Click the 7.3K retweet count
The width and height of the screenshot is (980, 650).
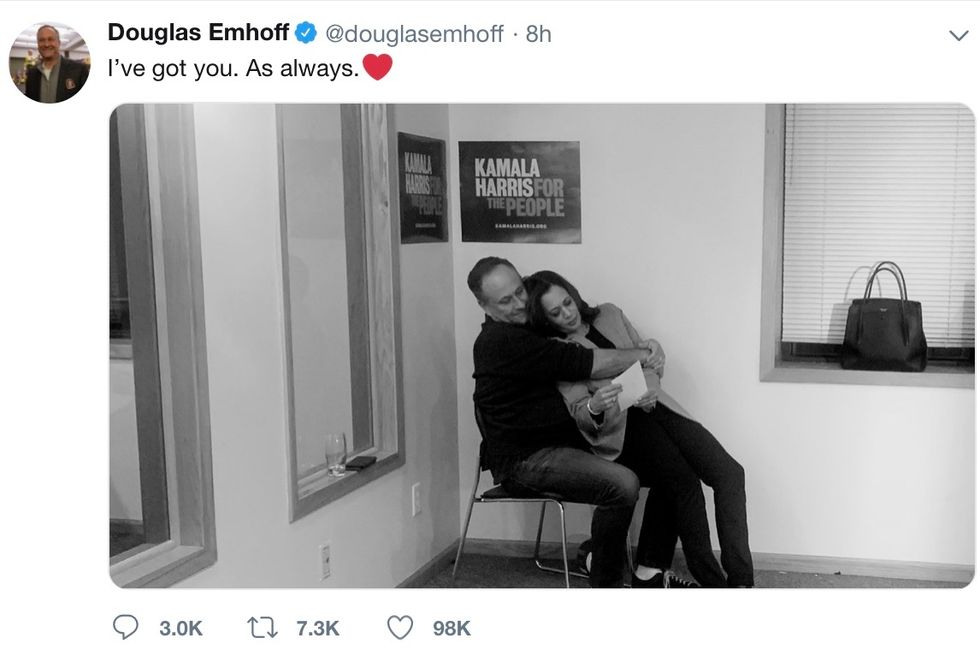coord(317,628)
